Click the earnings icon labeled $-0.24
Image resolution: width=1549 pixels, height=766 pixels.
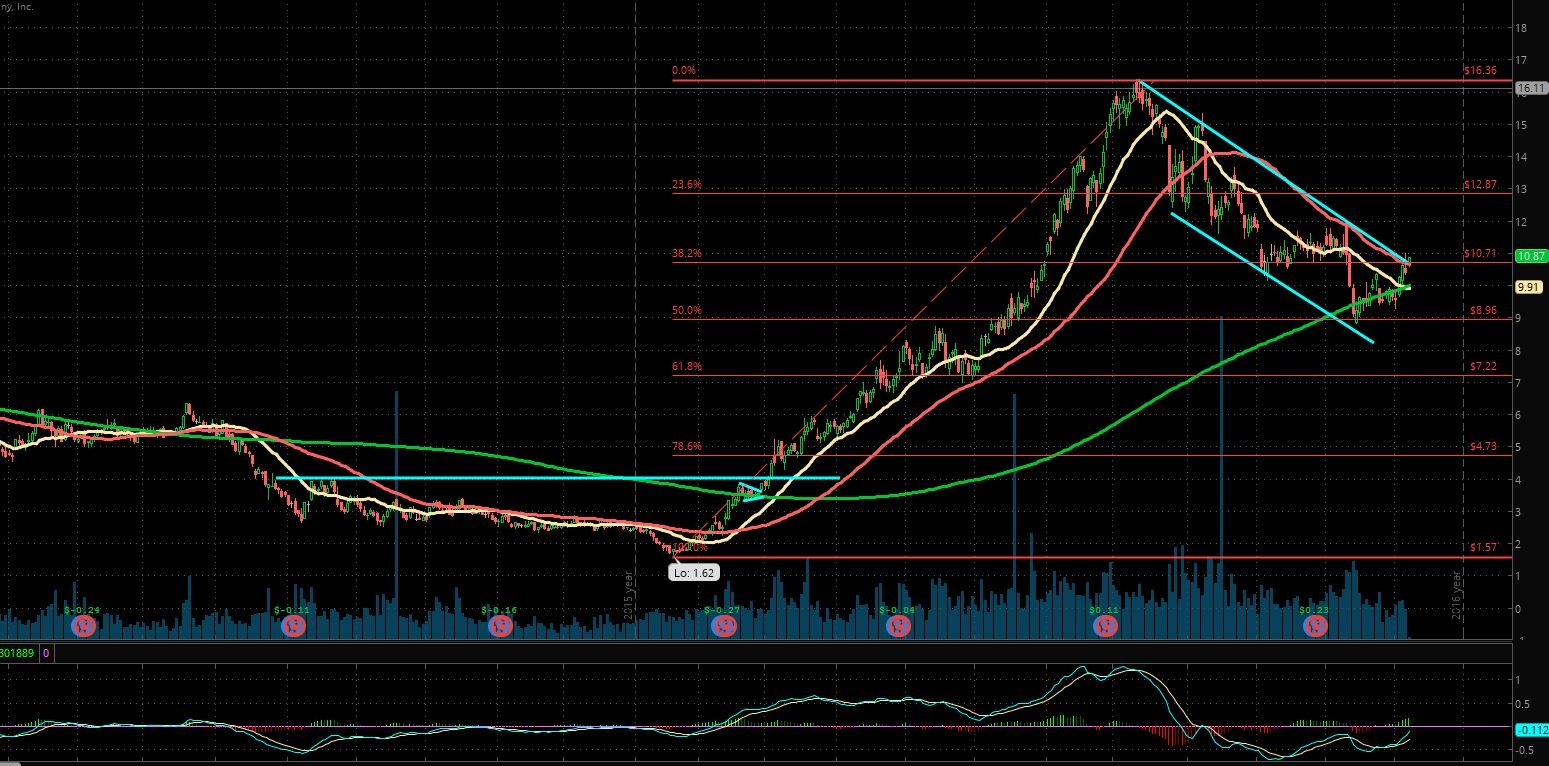(86, 626)
